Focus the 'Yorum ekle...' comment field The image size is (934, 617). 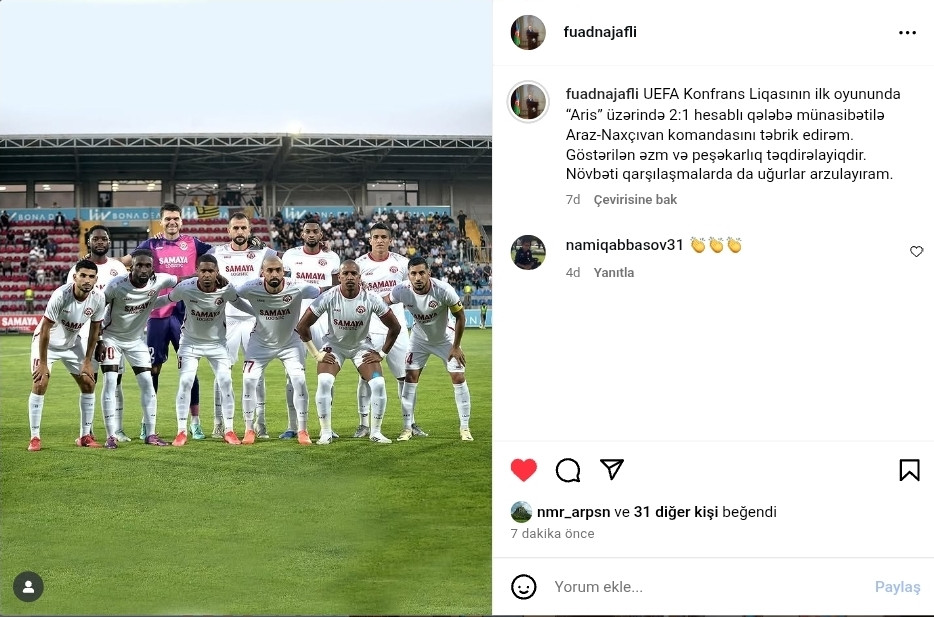pos(709,587)
